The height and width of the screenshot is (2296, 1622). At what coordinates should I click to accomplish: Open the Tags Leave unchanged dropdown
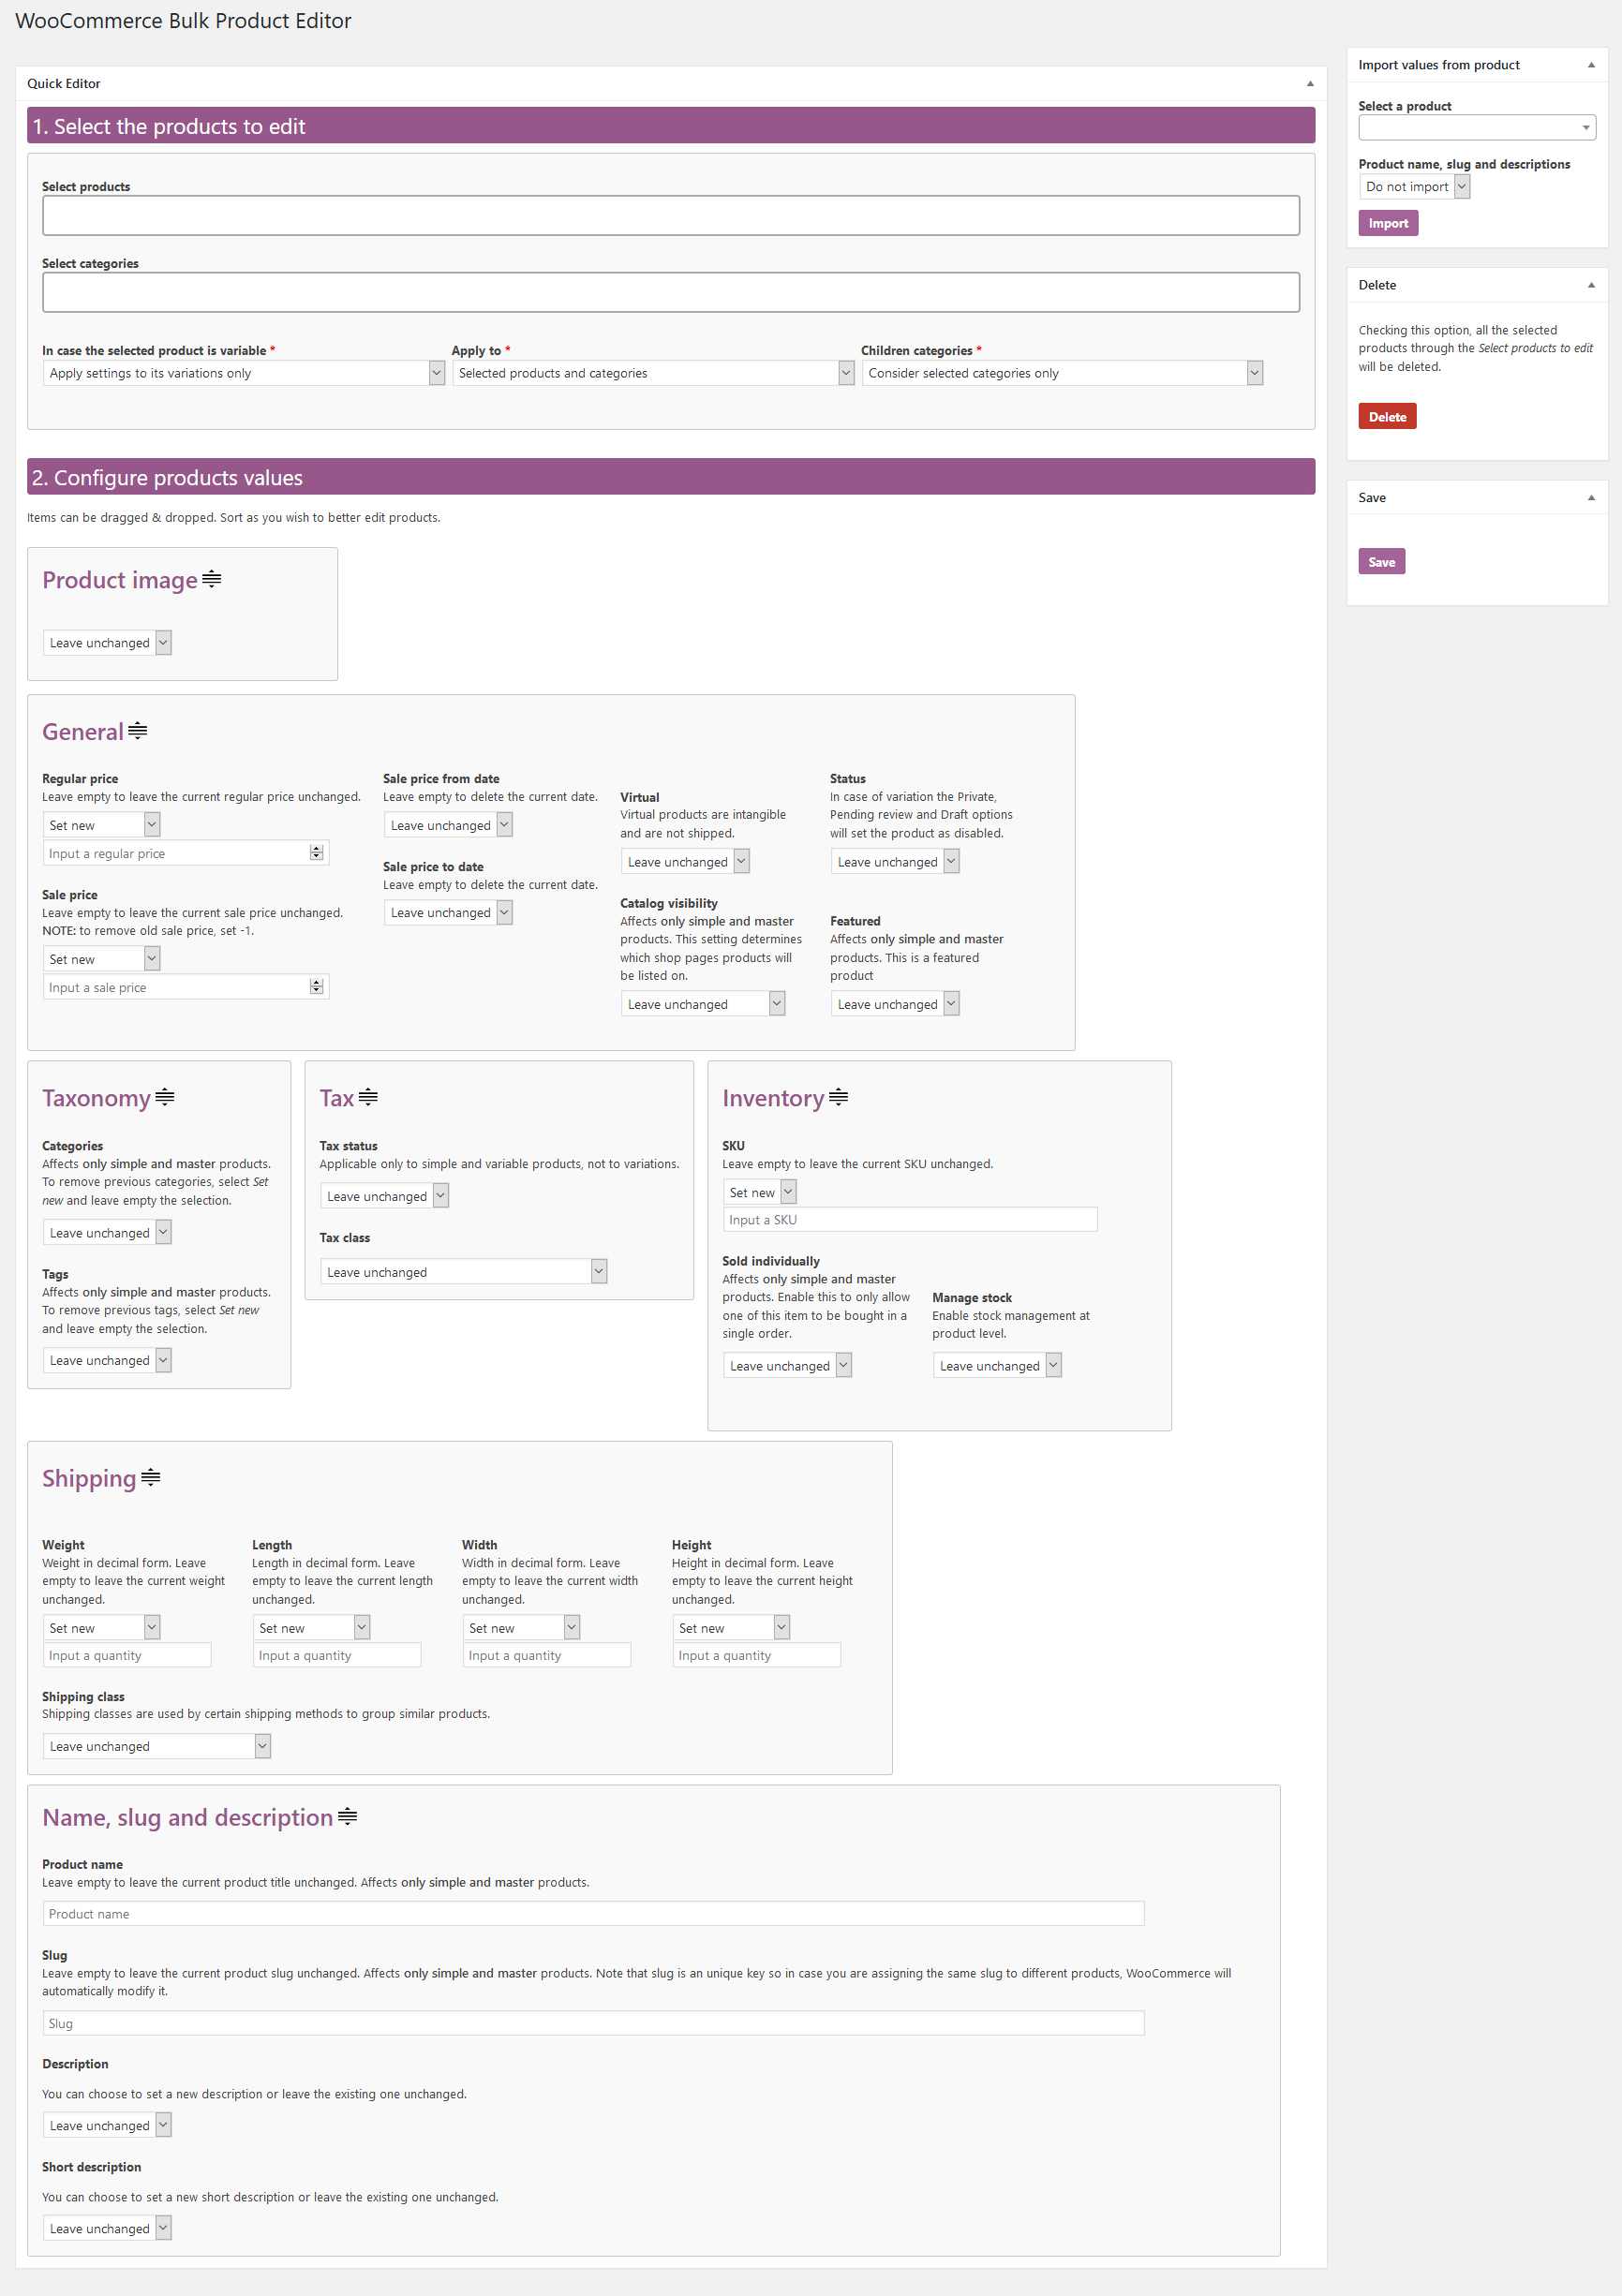pyautogui.click(x=107, y=1360)
